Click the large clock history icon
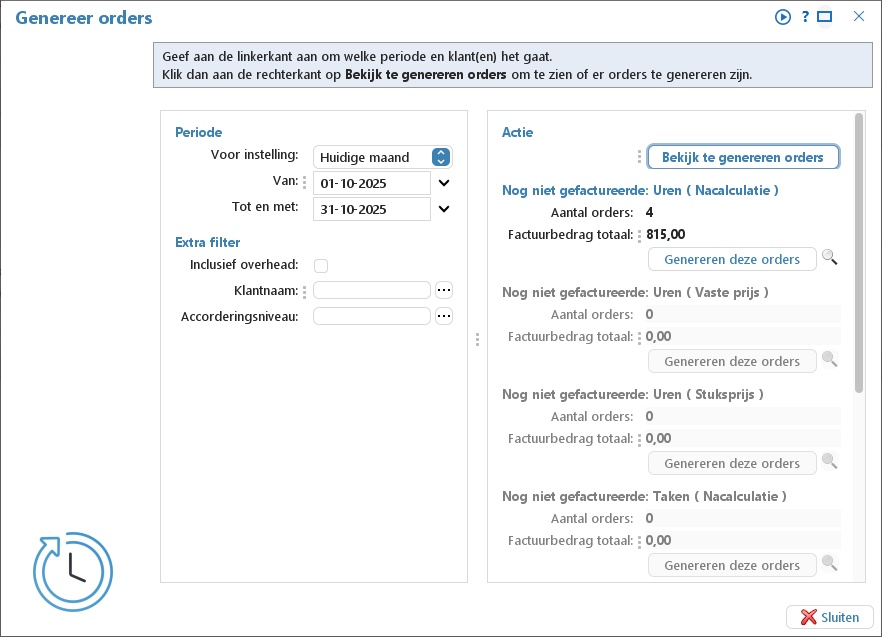 (x=73, y=572)
